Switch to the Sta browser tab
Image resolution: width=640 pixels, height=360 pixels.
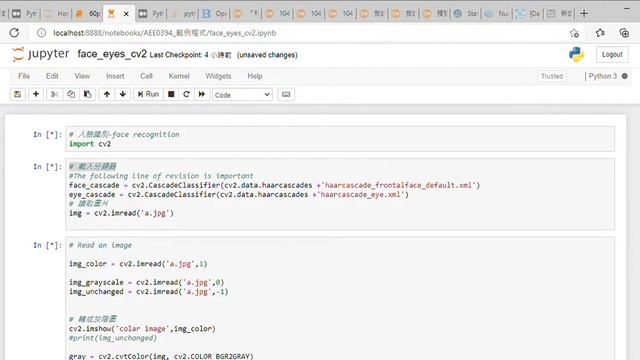pos(466,14)
